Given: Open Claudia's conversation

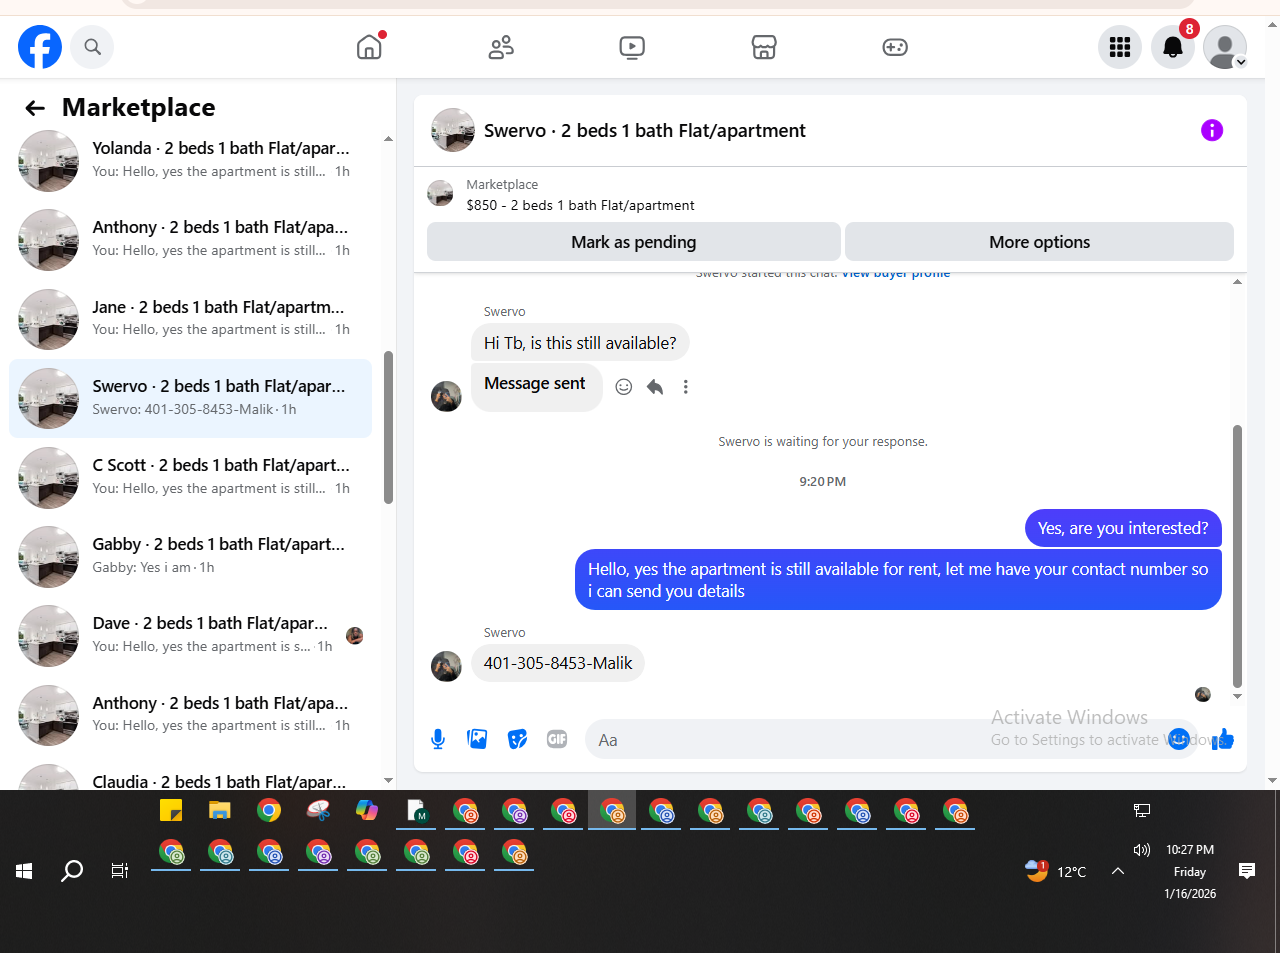Looking at the screenshot, I should (190, 776).
